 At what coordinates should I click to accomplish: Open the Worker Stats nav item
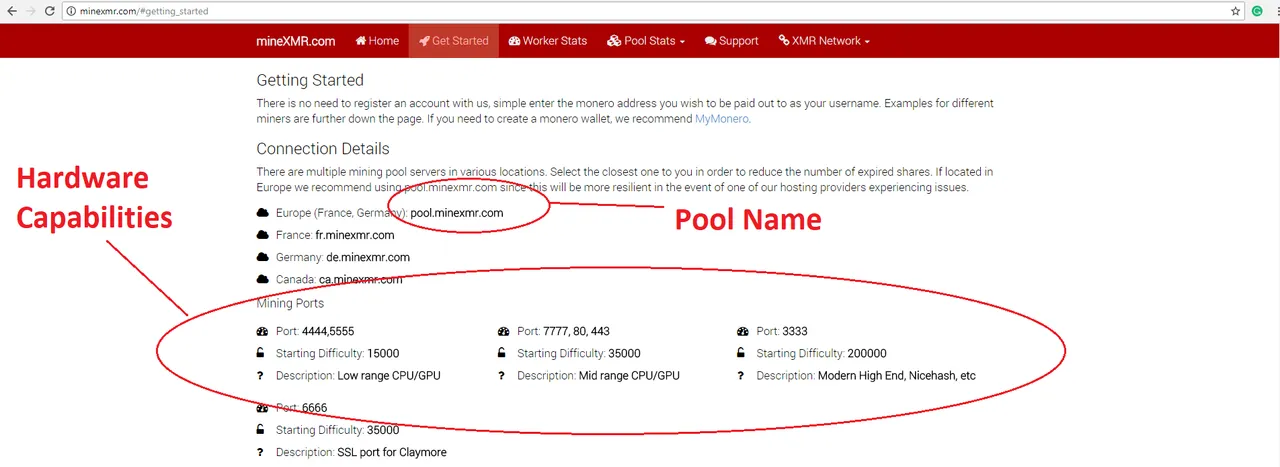[548, 41]
